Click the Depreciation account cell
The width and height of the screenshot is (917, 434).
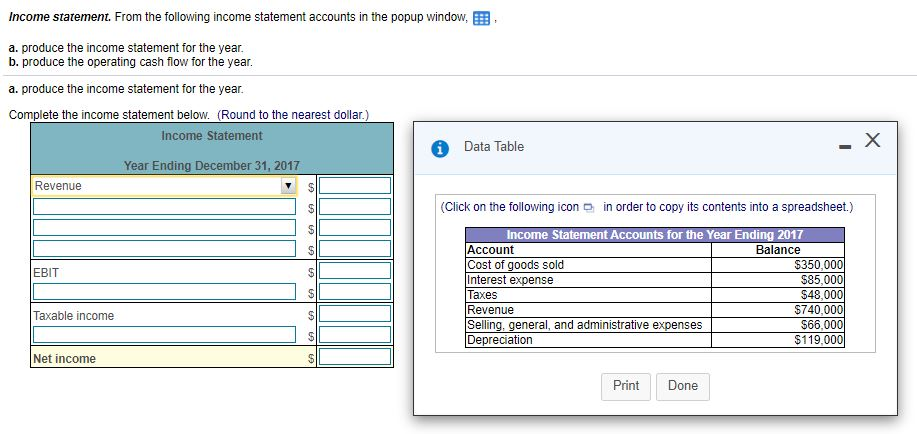point(588,340)
